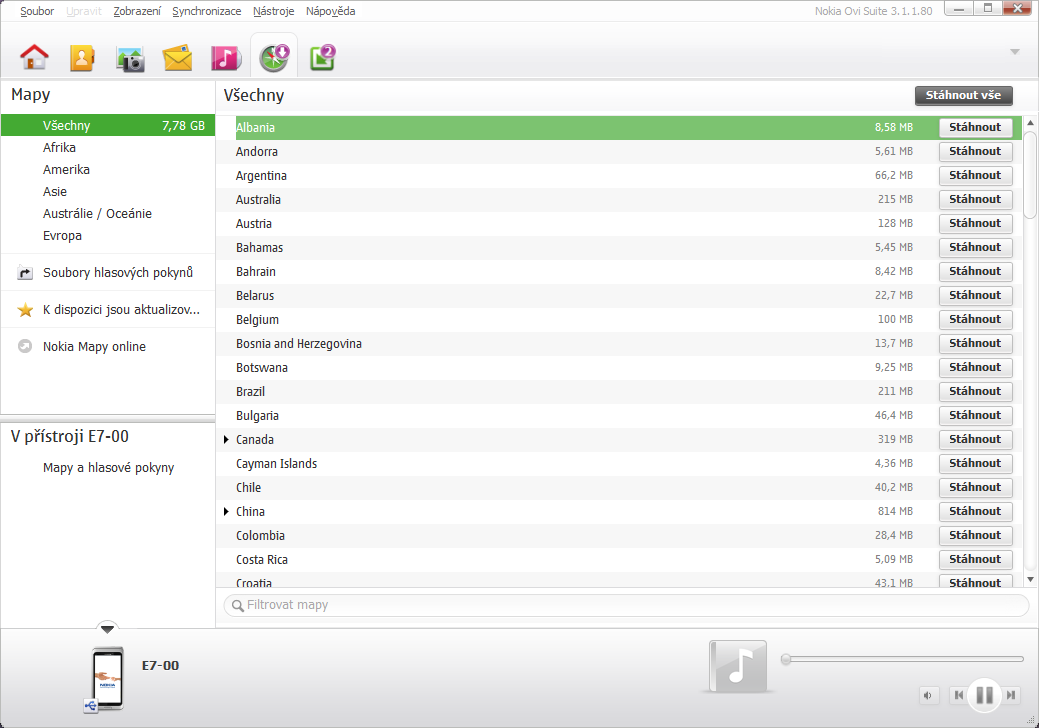Open the Nástroje menu
Viewport: 1039px width, 728px height.
(x=274, y=11)
